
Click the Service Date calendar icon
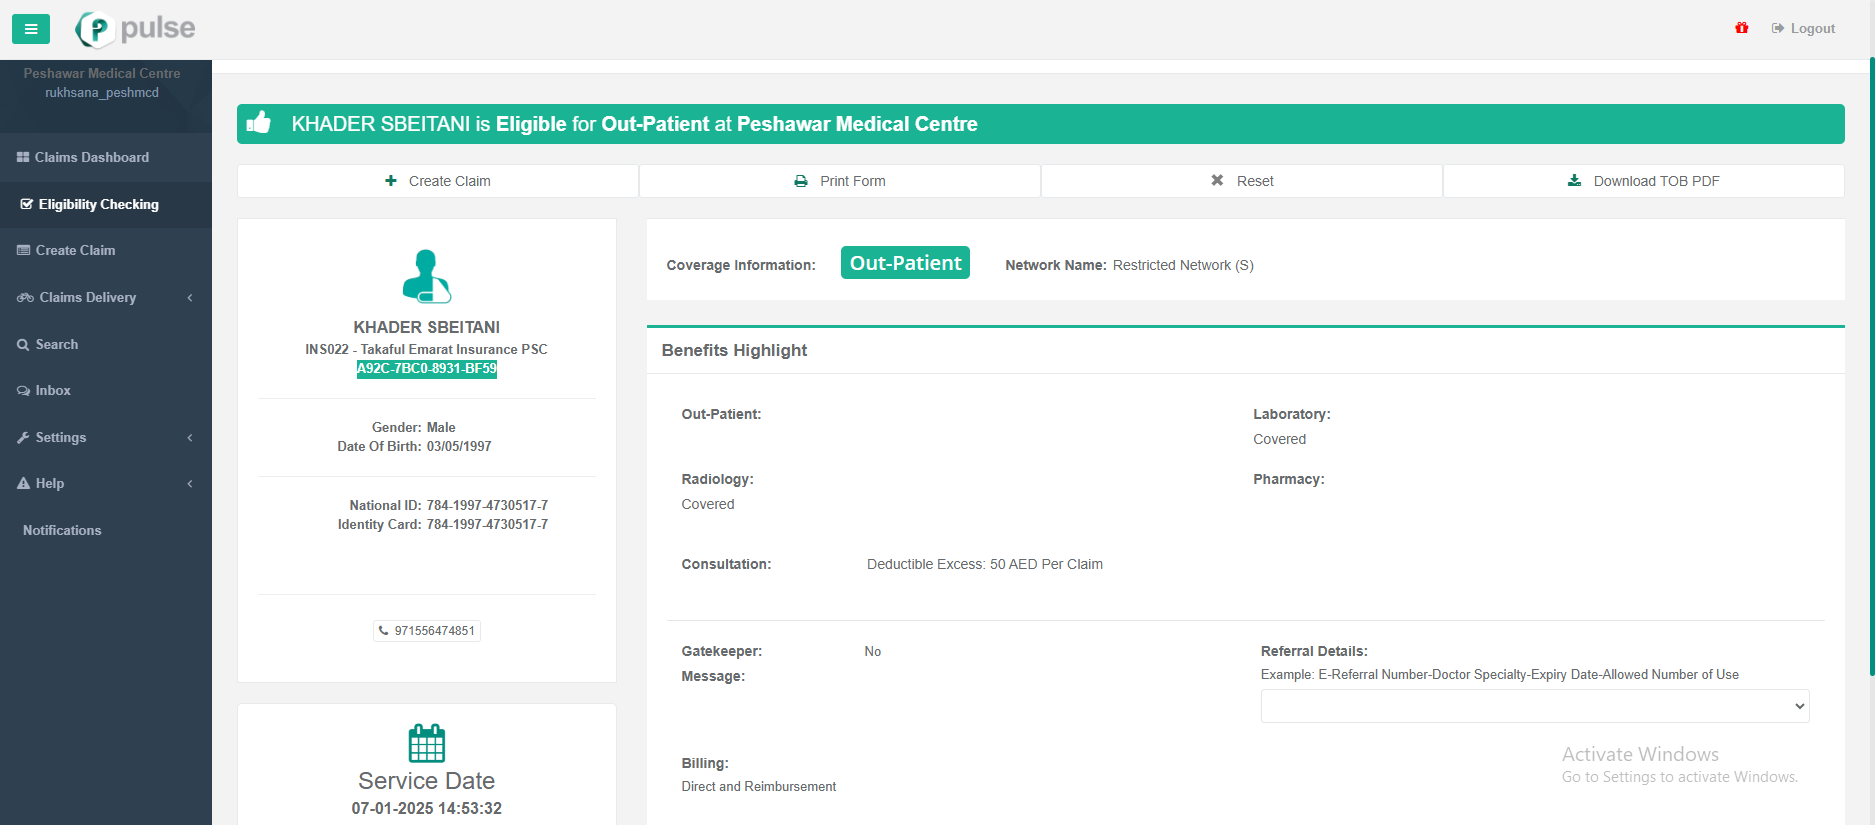[426, 743]
